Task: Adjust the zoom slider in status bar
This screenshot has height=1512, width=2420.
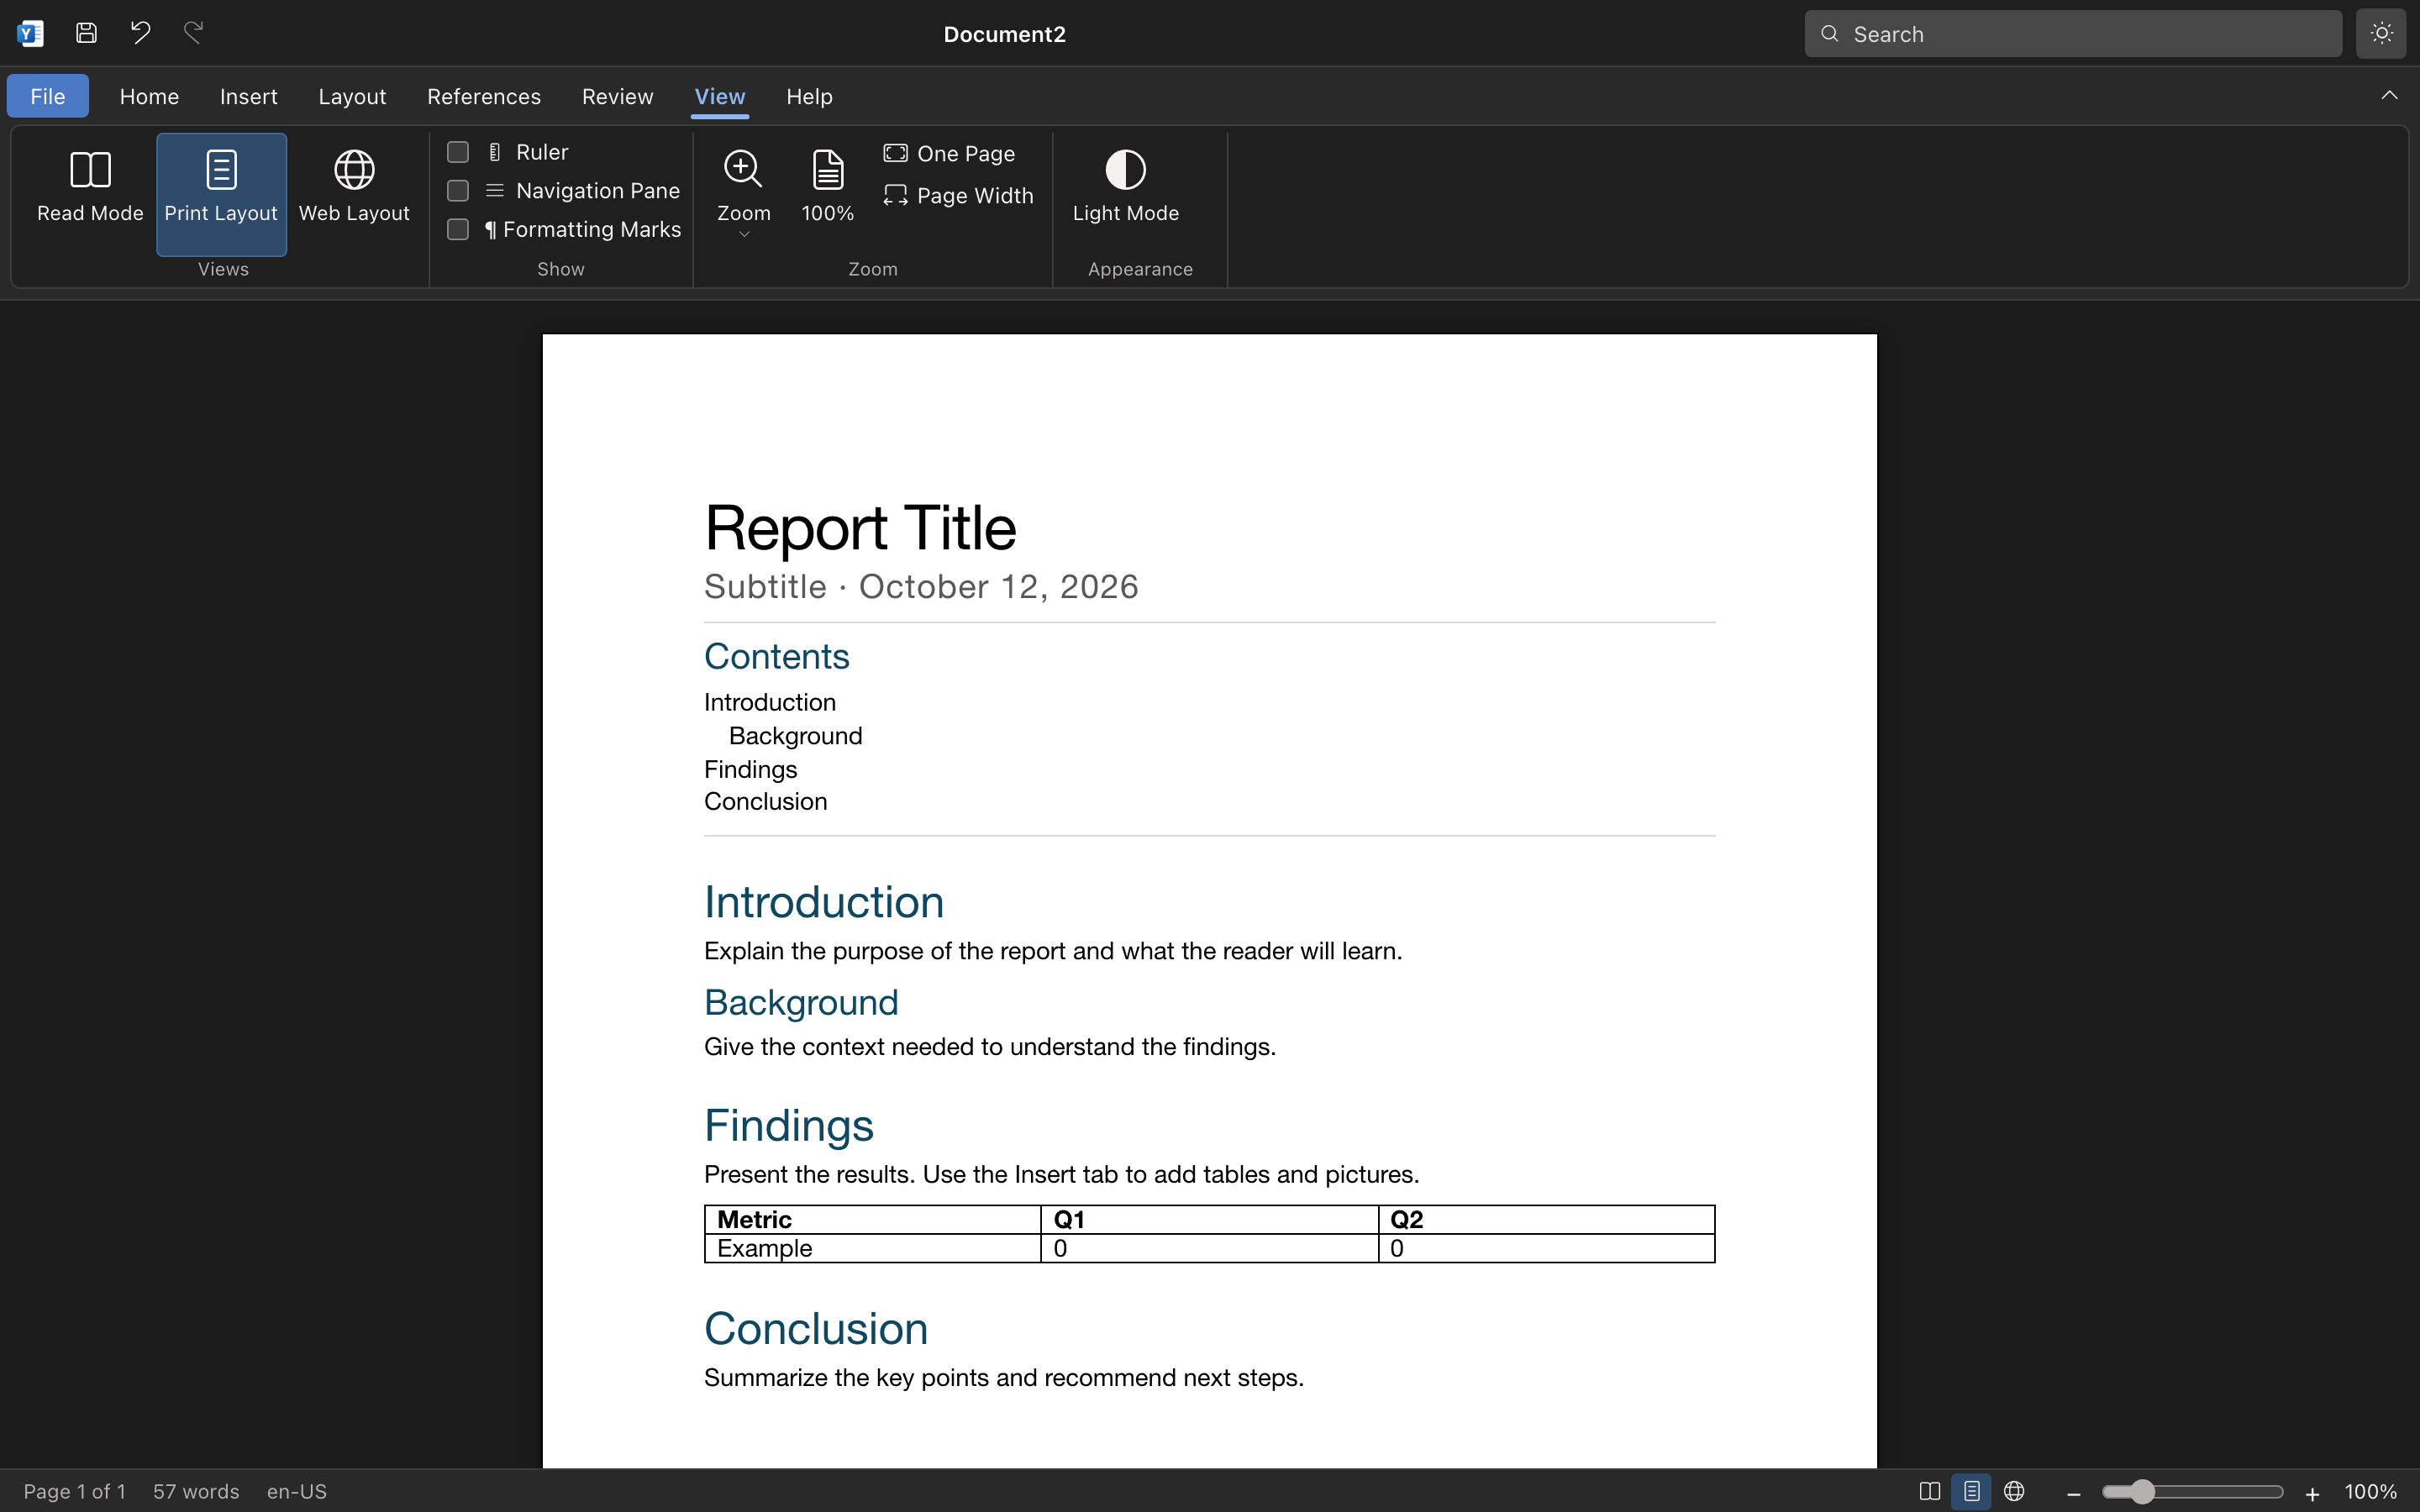Action: coord(2192,1491)
